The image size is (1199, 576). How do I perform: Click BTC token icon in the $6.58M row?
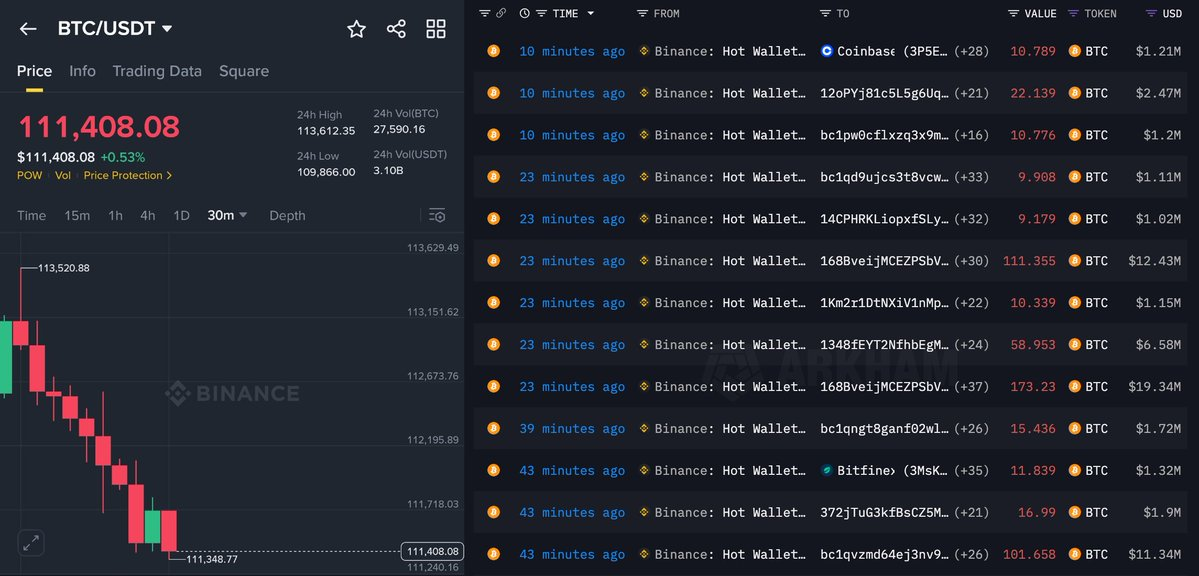point(1074,345)
